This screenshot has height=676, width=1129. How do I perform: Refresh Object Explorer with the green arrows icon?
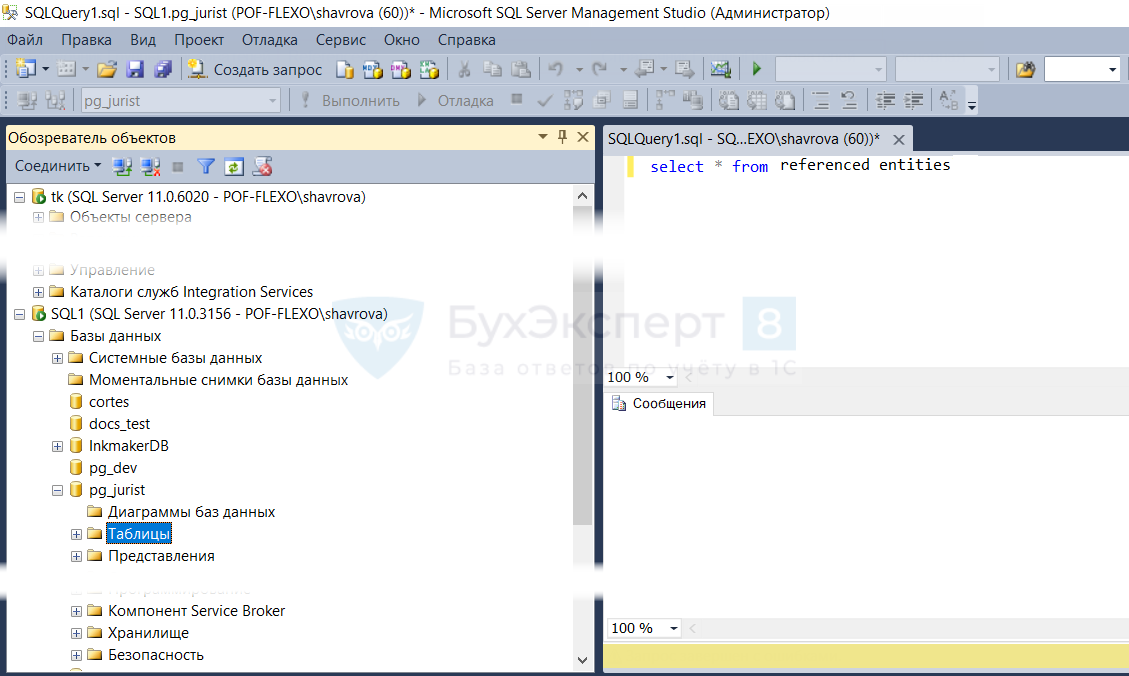tap(234, 167)
